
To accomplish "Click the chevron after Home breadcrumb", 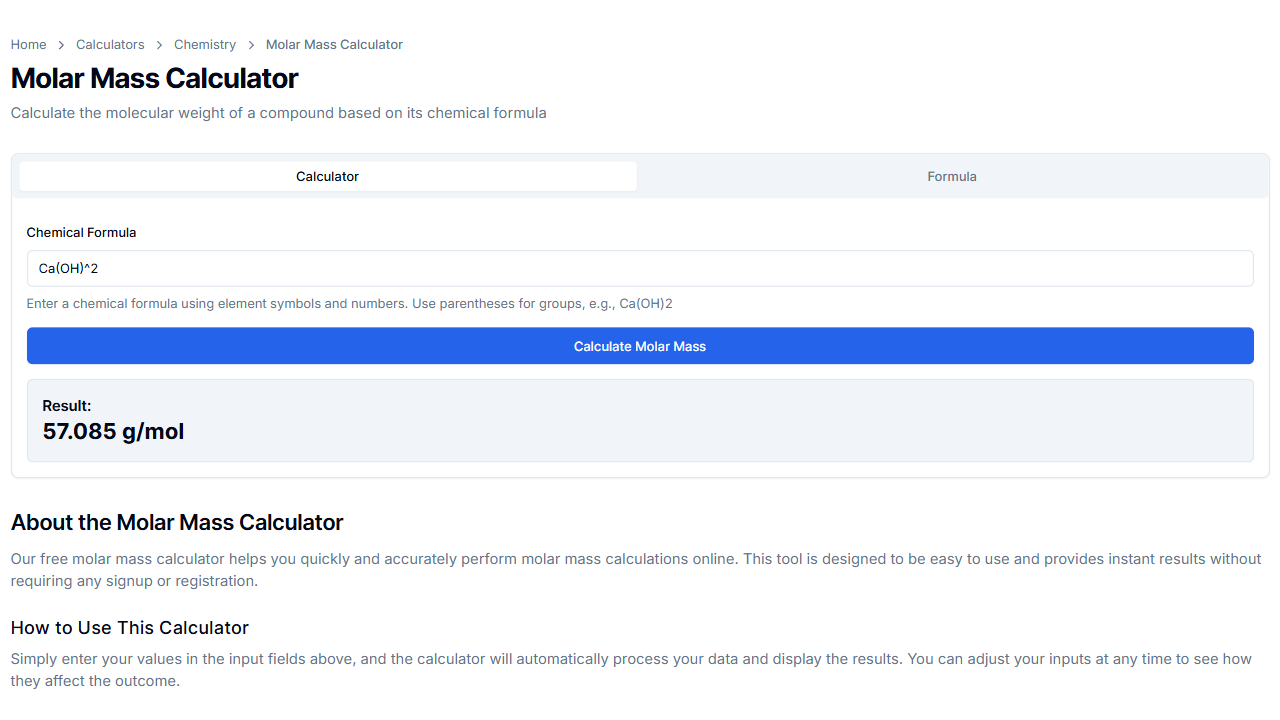I will tap(62, 45).
